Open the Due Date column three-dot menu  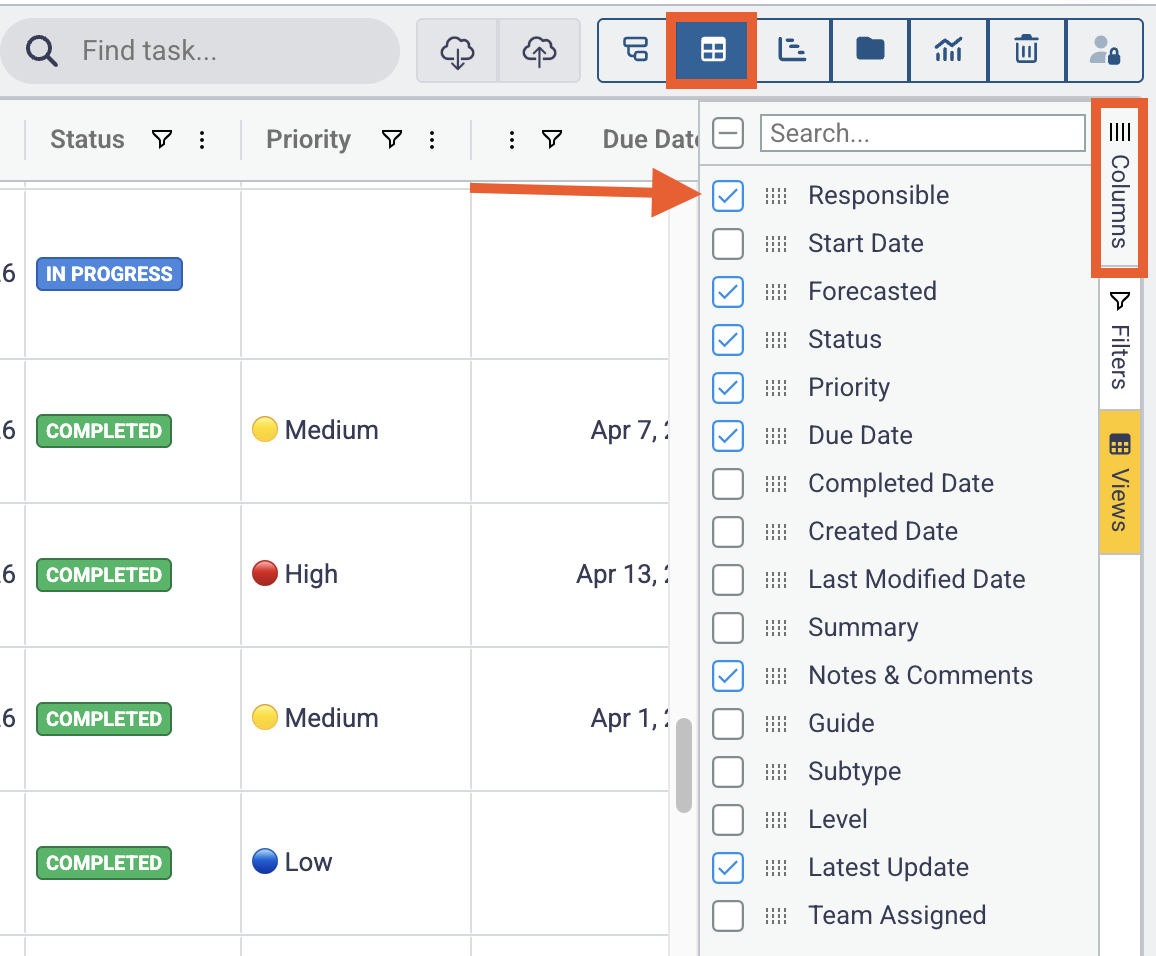pos(512,139)
